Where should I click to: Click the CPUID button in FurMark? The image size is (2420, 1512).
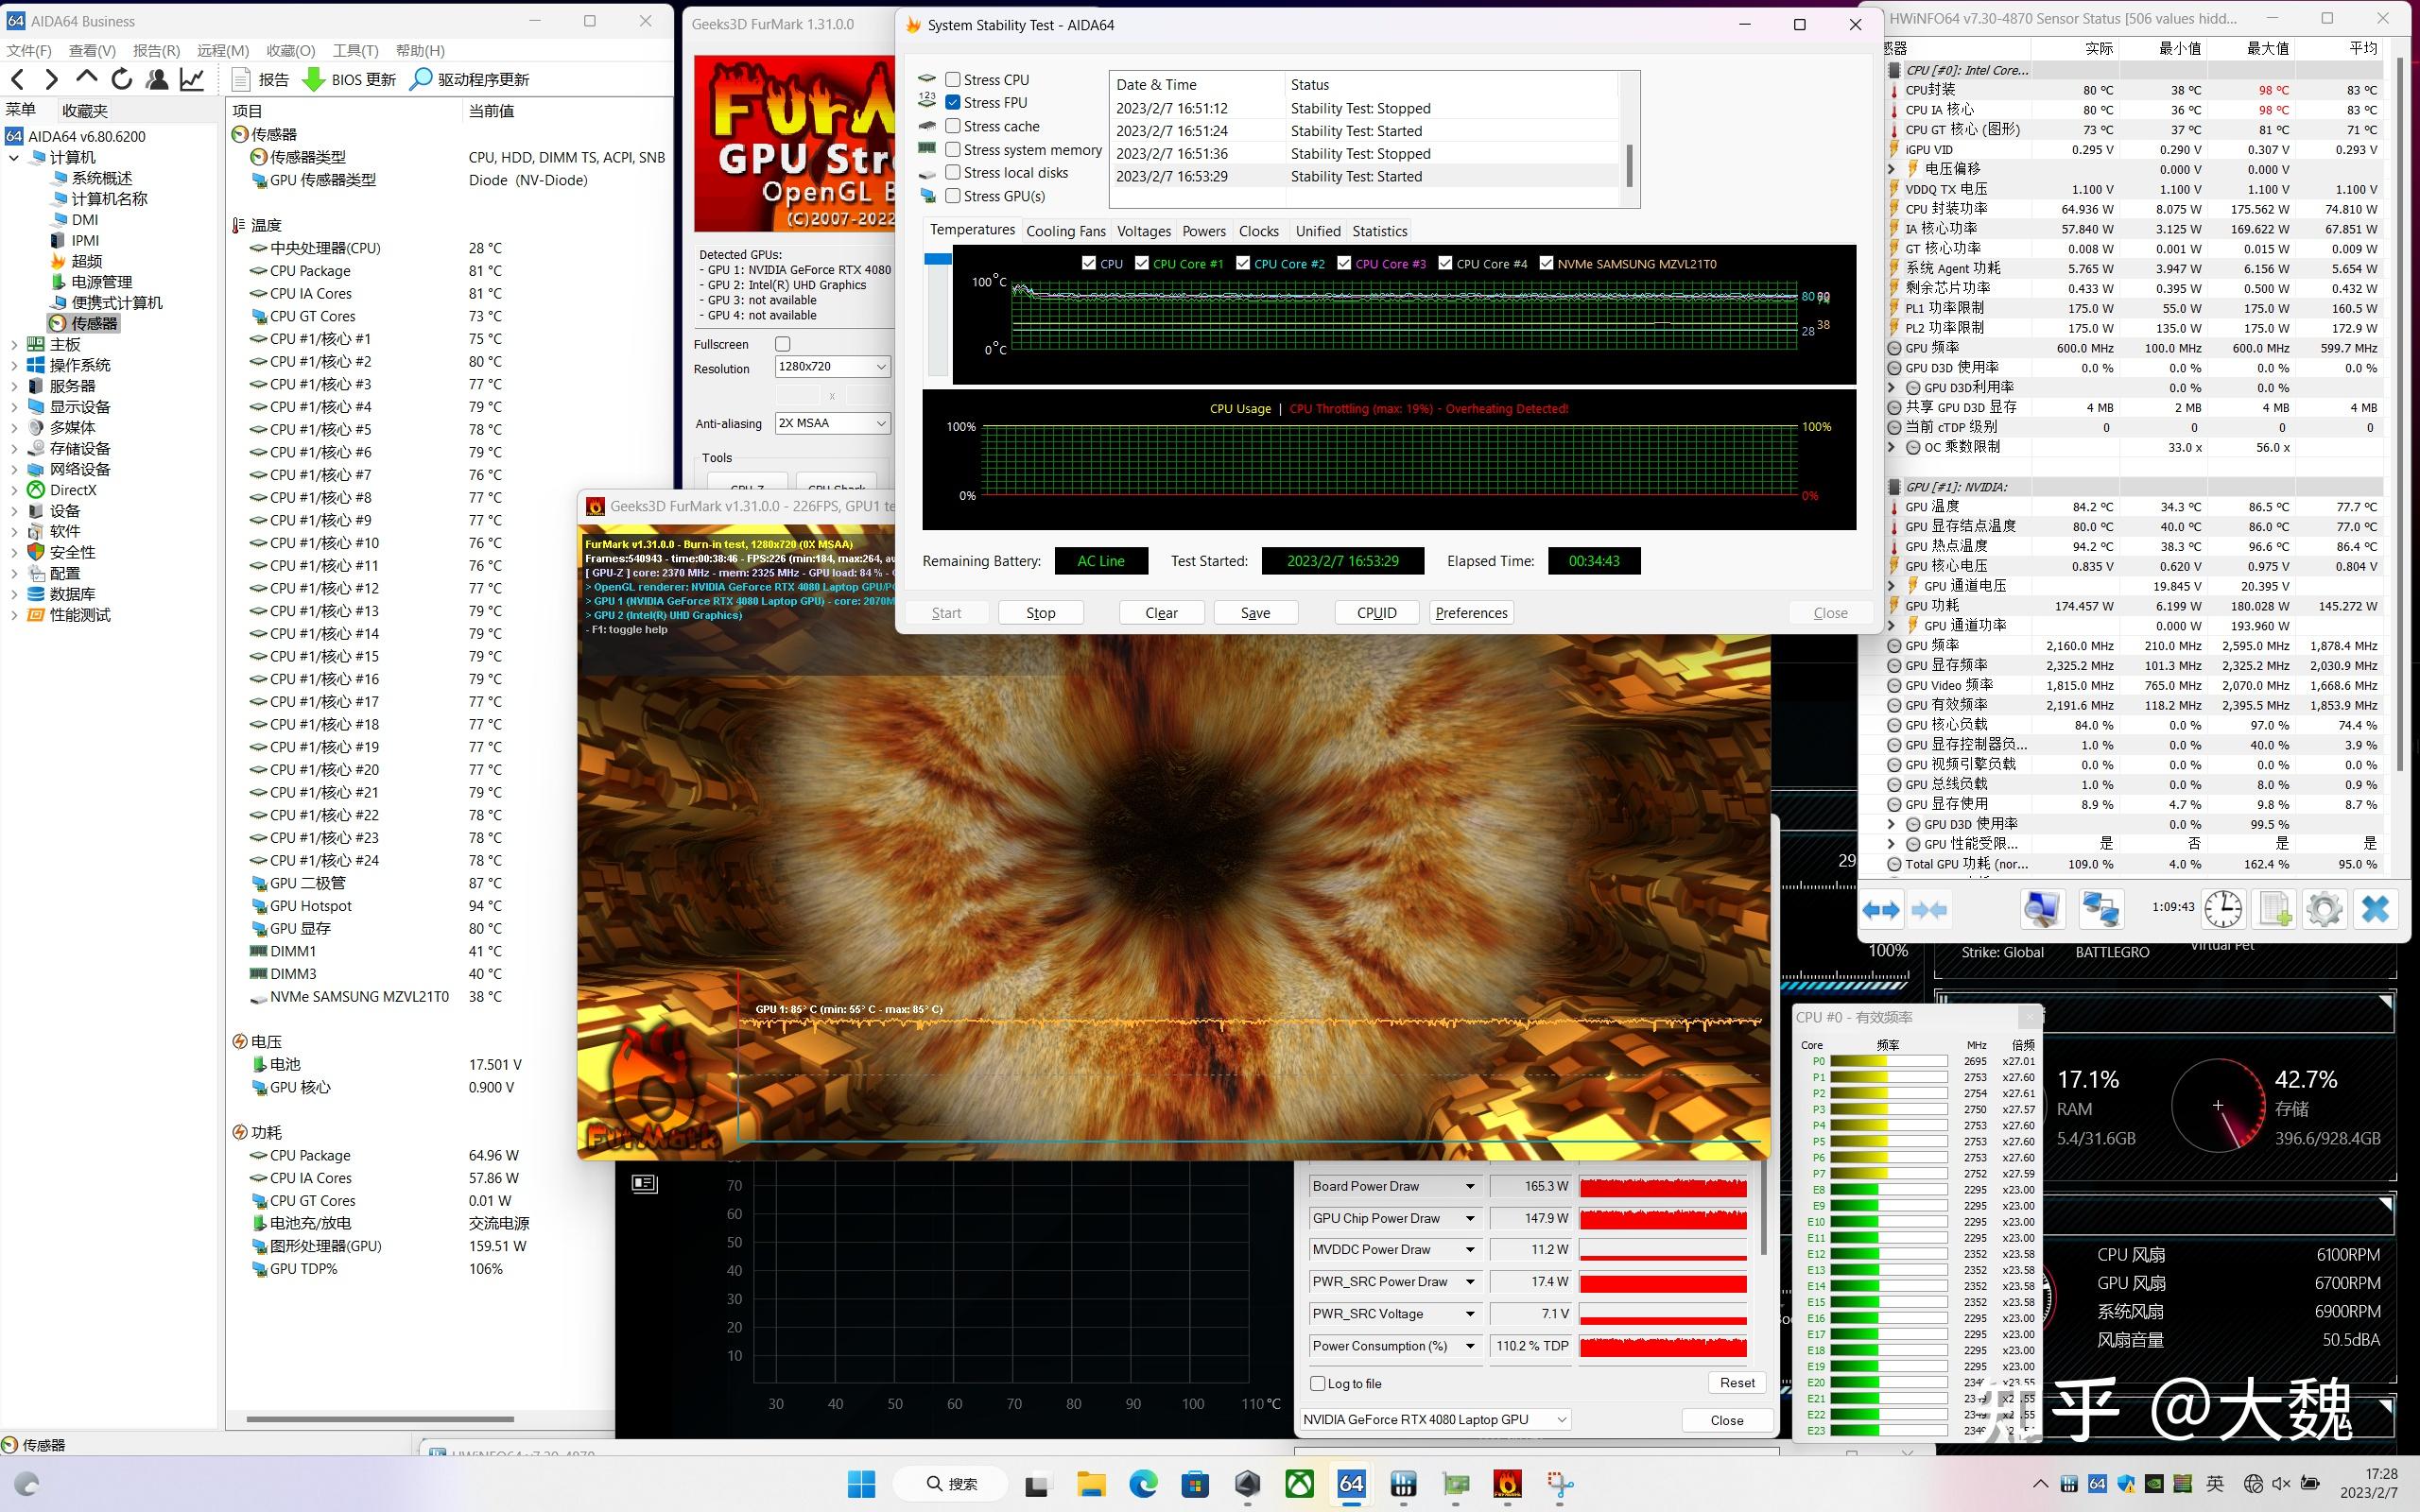[x=1376, y=613]
